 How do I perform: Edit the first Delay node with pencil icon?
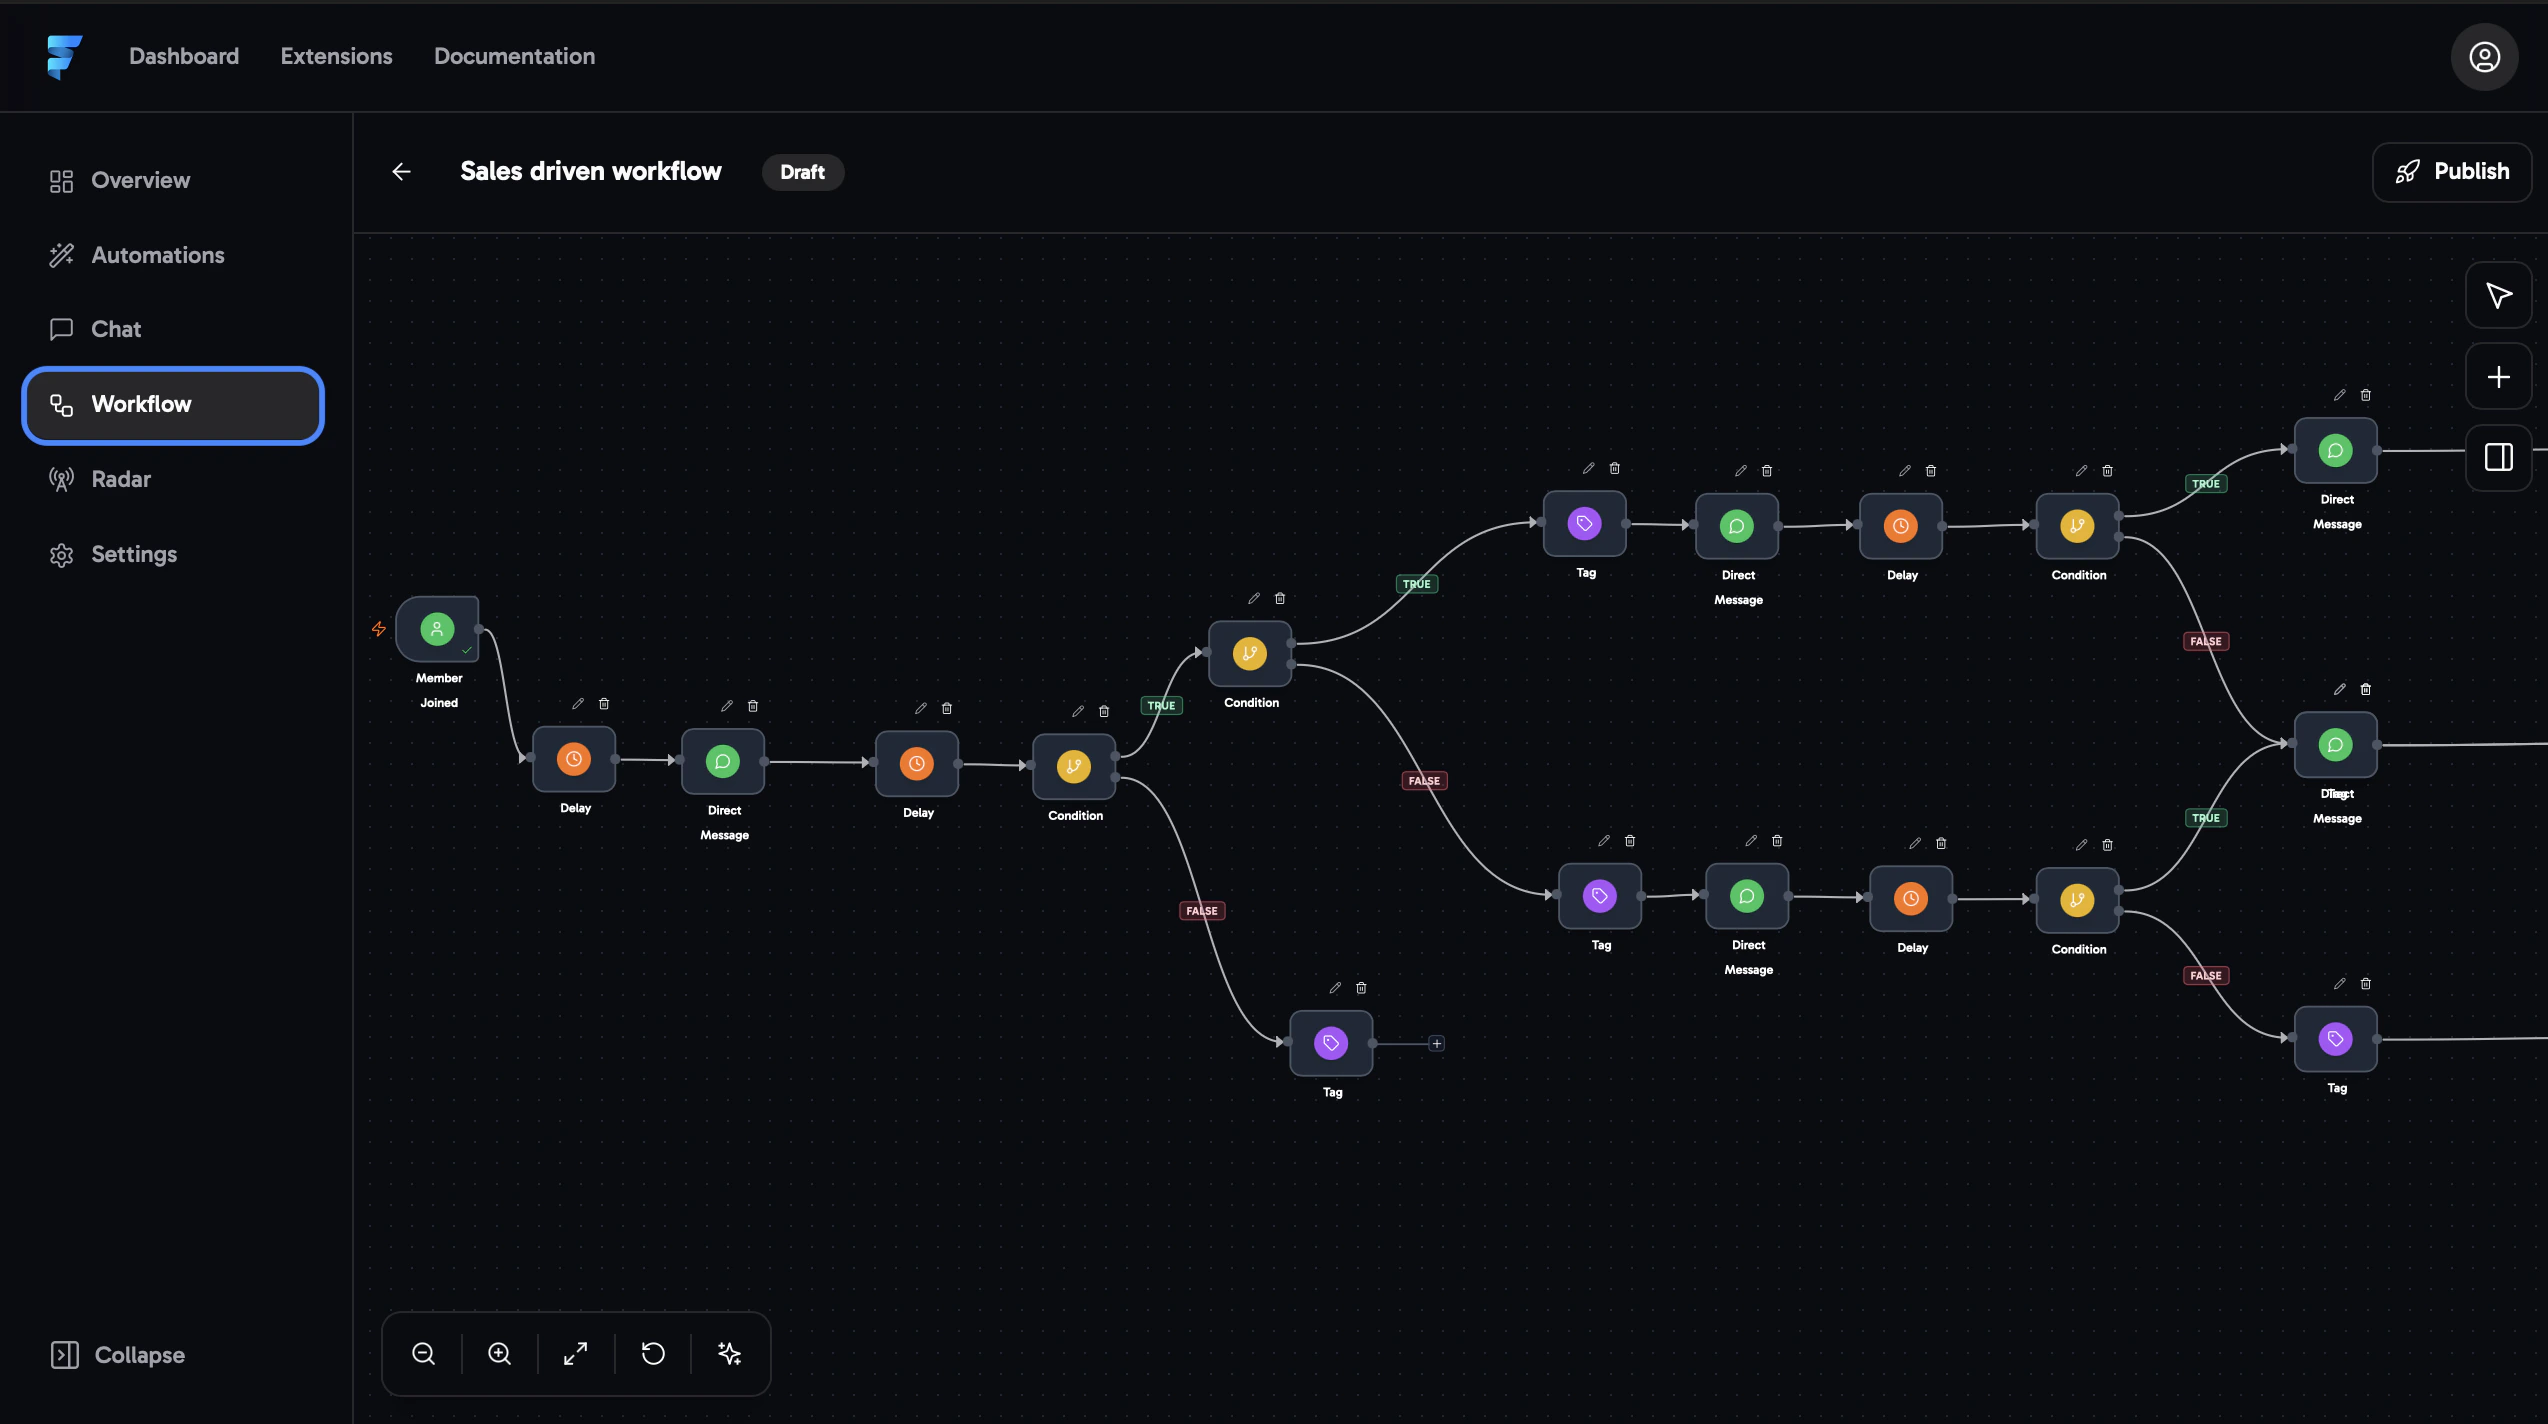577,704
